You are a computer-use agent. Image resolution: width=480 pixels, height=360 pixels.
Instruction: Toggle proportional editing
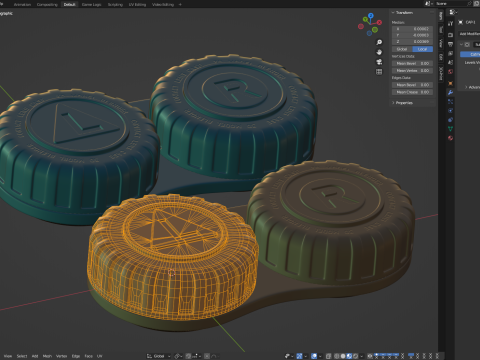[x=207, y=356]
